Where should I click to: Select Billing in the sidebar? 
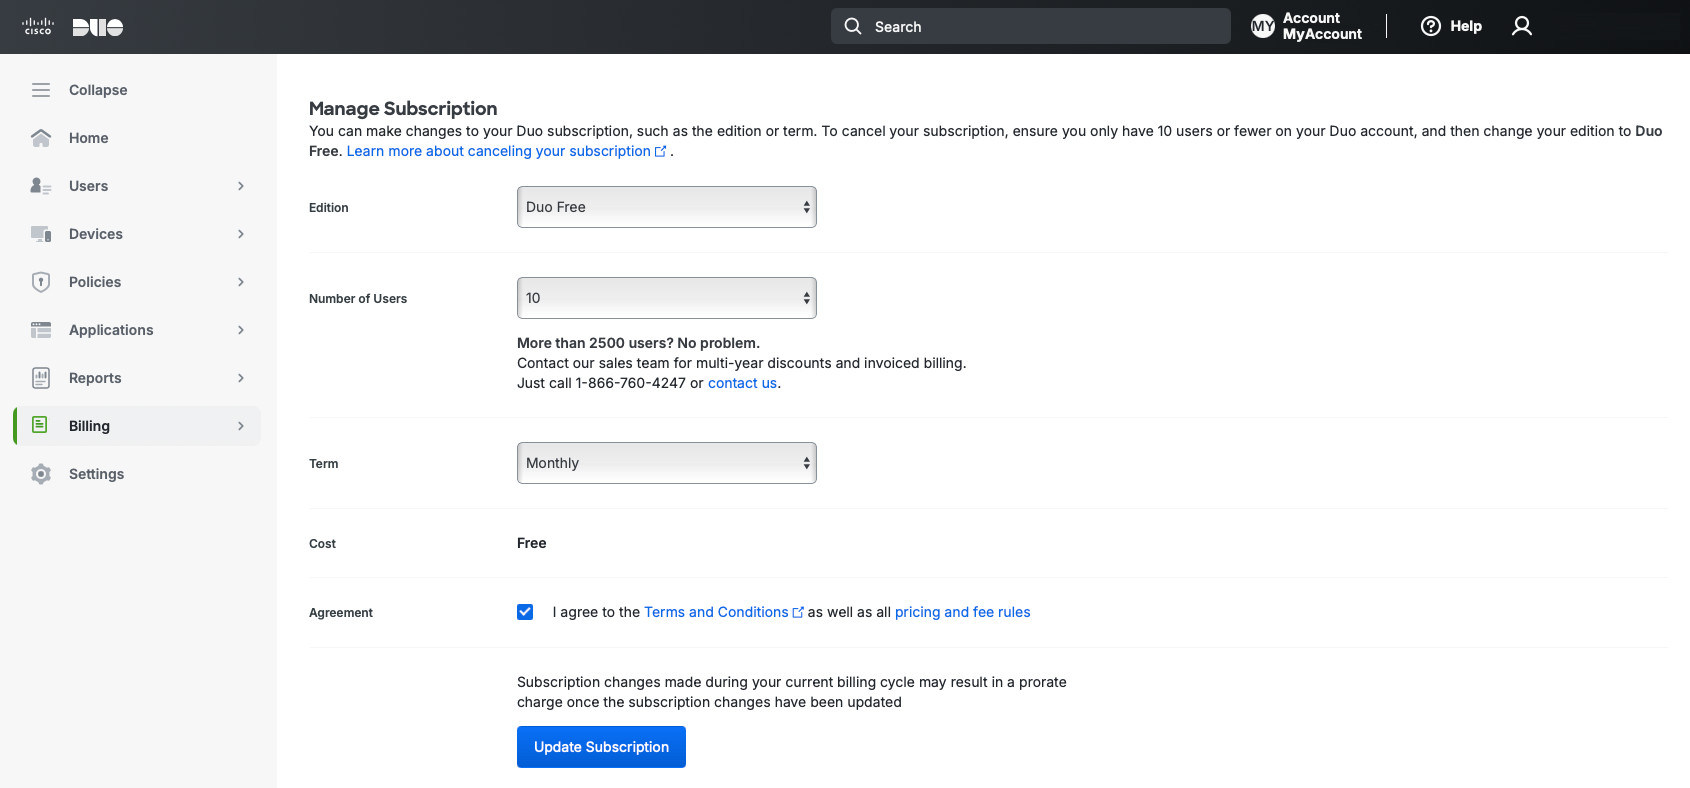pyautogui.click(x=137, y=426)
